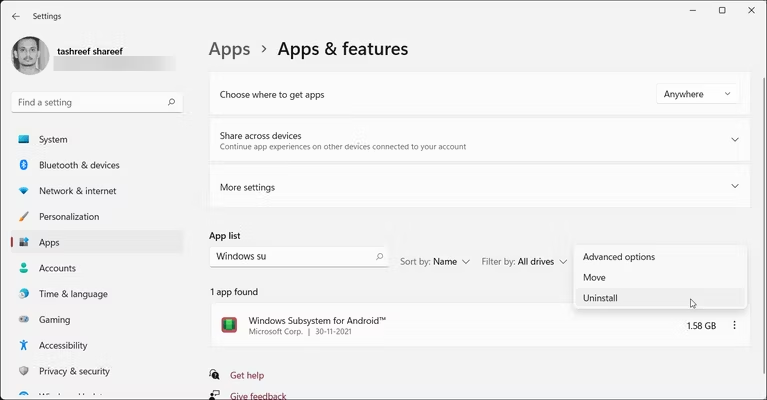767x400 pixels.
Task: Open the Give feedback link
Action: point(258,395)
